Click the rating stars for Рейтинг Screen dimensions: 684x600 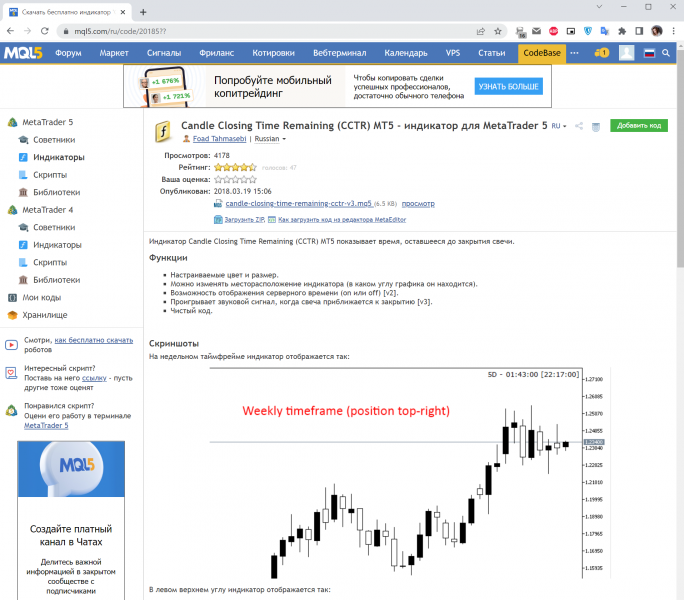pos(235,167)
